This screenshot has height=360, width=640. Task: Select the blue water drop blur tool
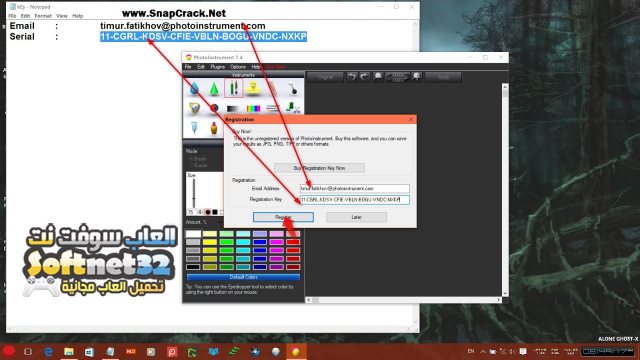[x=194, y=88]
